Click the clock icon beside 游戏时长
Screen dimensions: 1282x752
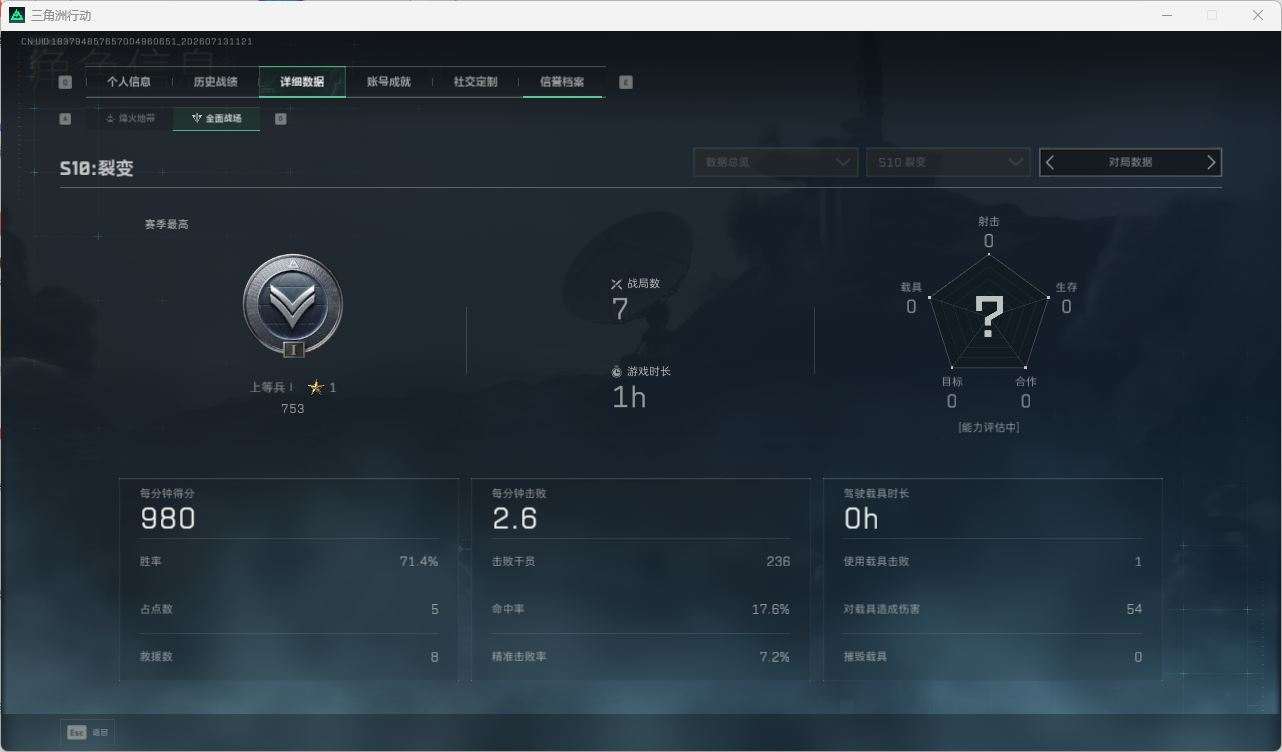click(617, 372)
